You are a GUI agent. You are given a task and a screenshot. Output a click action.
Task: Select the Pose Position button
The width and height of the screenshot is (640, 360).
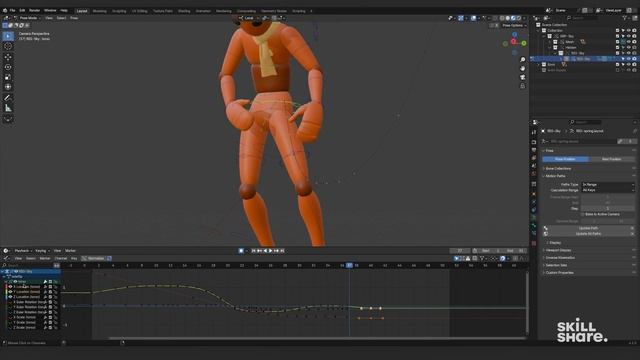(565, 159)
